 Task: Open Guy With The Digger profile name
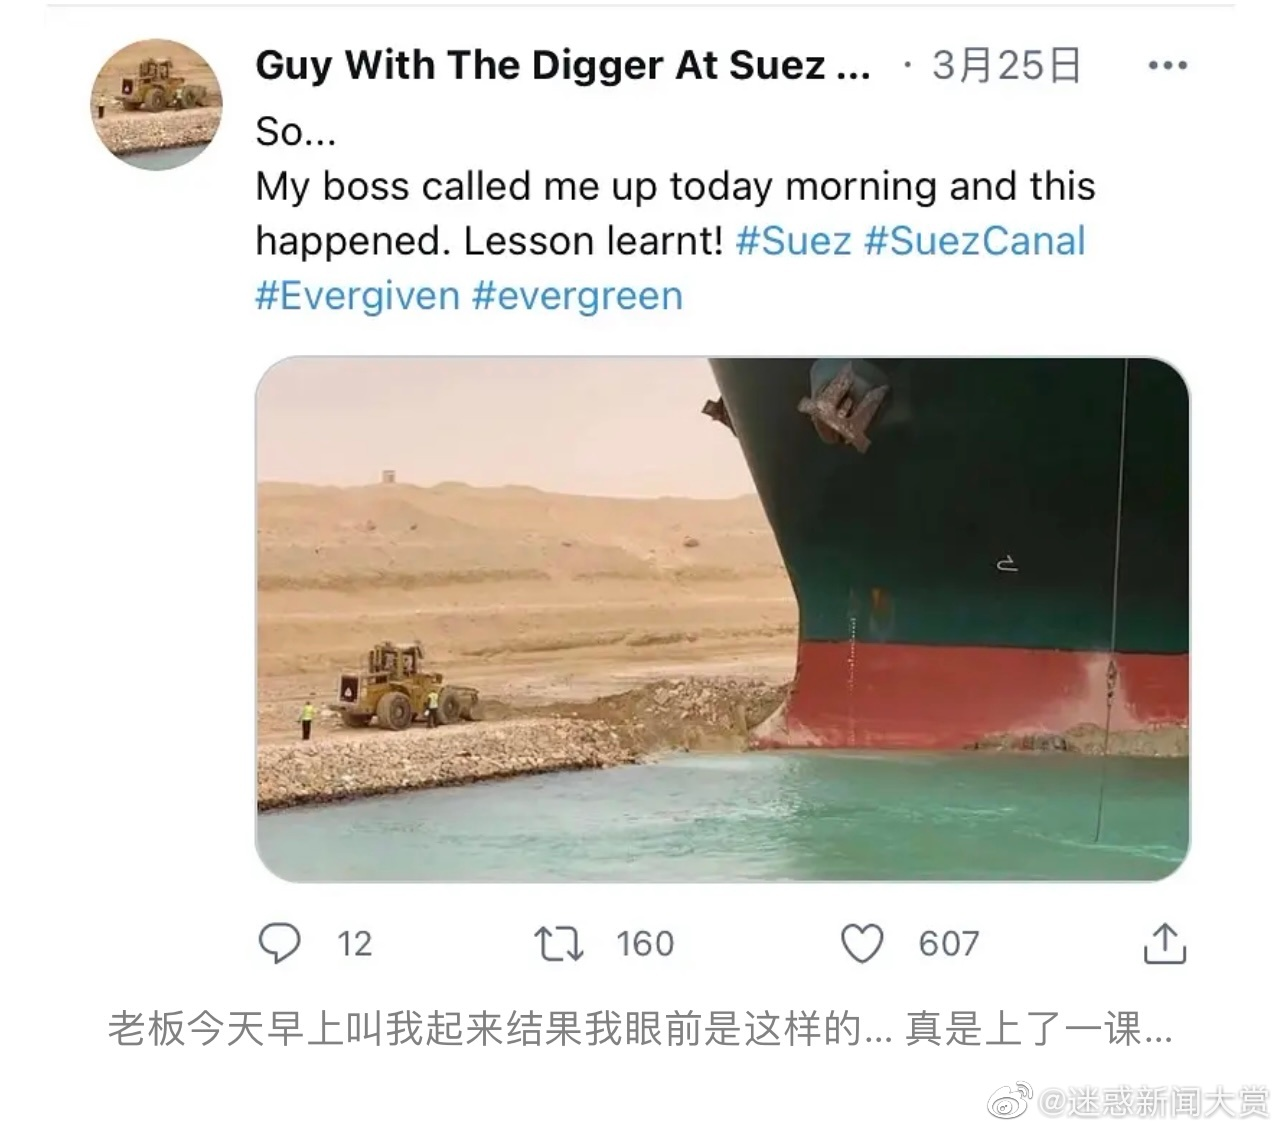click(563, 66)
